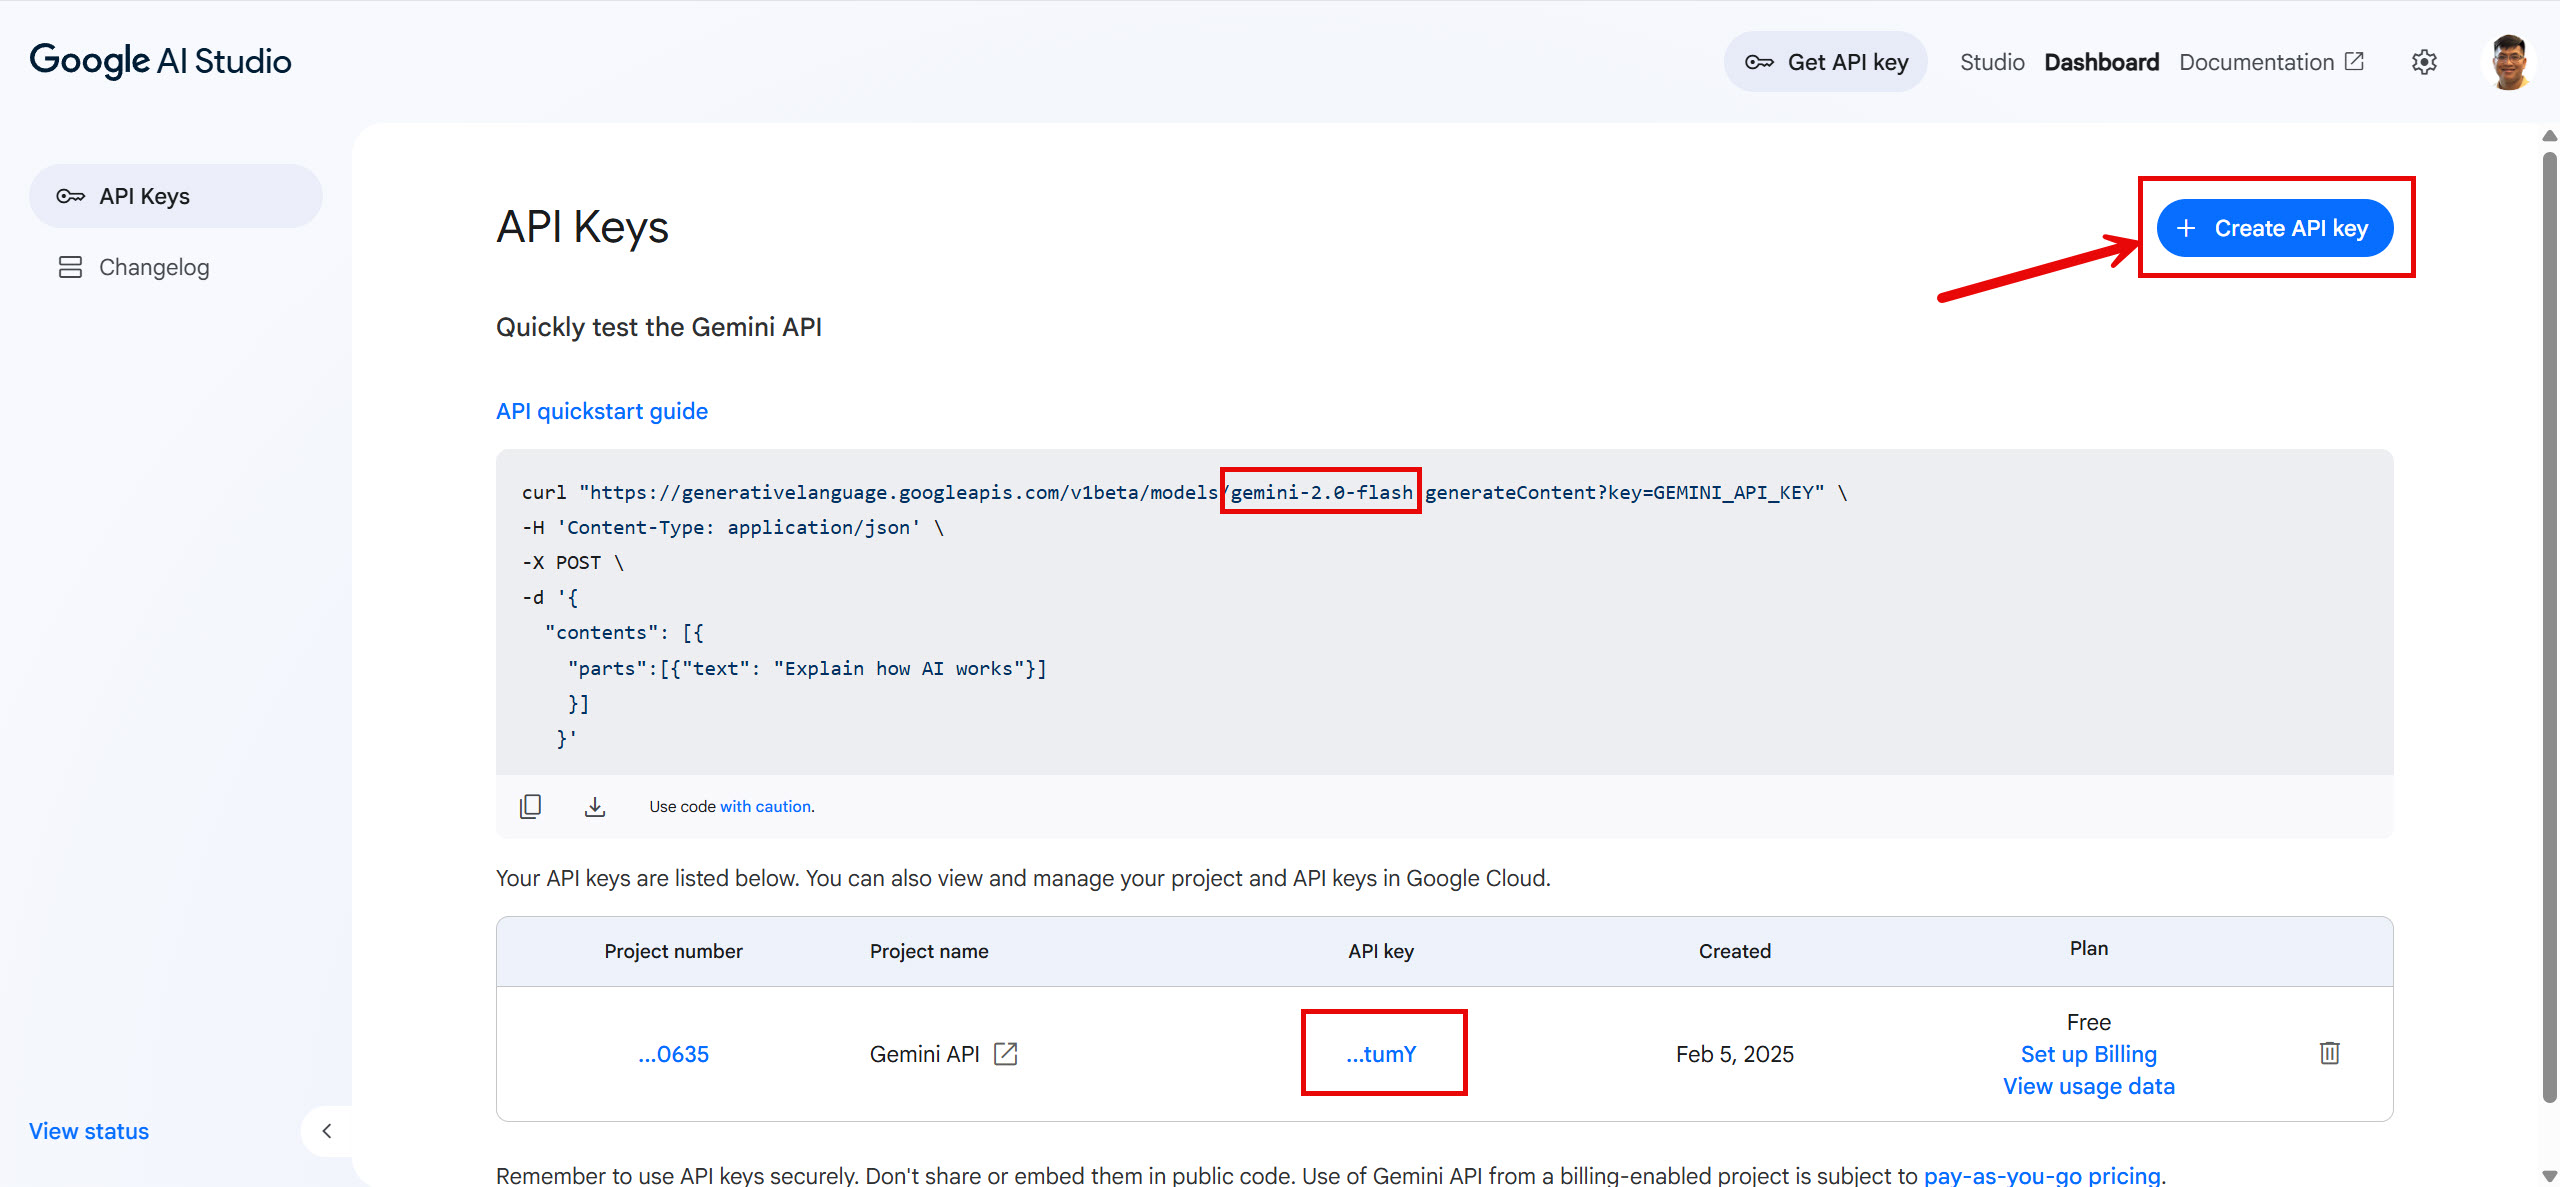2560x1187 pixels.
Task: Click 'Quickly test the Gemini API' text
Action: [659, 327]
